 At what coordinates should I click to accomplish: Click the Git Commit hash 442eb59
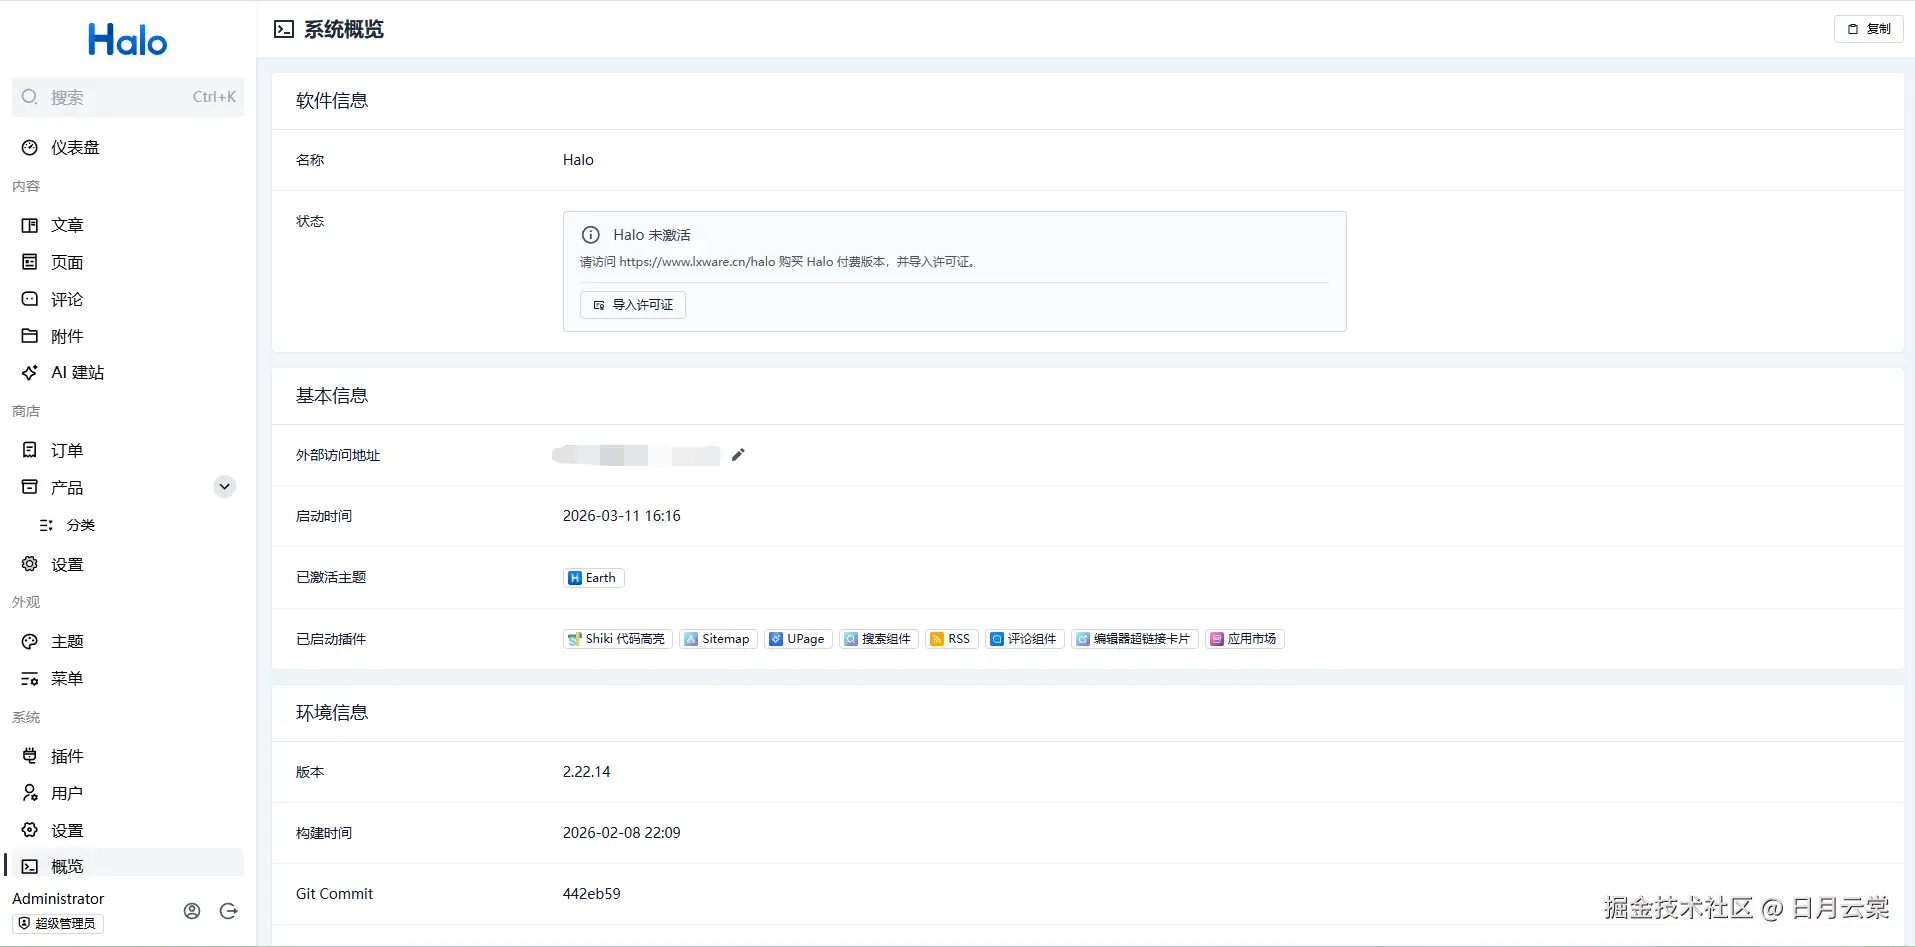(591, 894)
